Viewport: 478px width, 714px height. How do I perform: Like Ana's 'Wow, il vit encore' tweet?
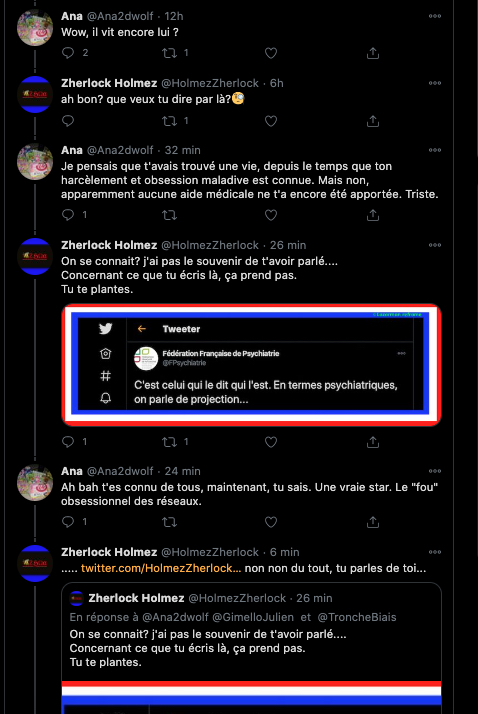(271, 53)
